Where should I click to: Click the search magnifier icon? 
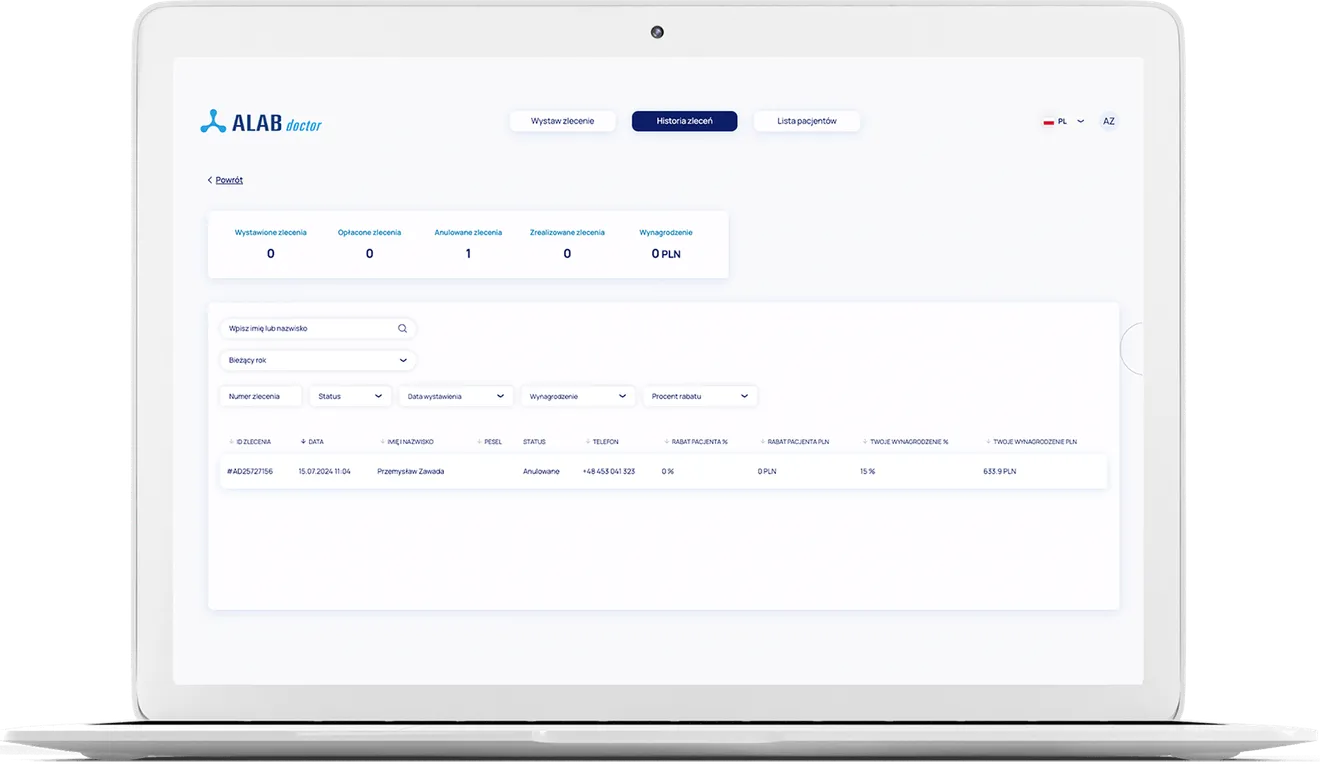[402, 328]
